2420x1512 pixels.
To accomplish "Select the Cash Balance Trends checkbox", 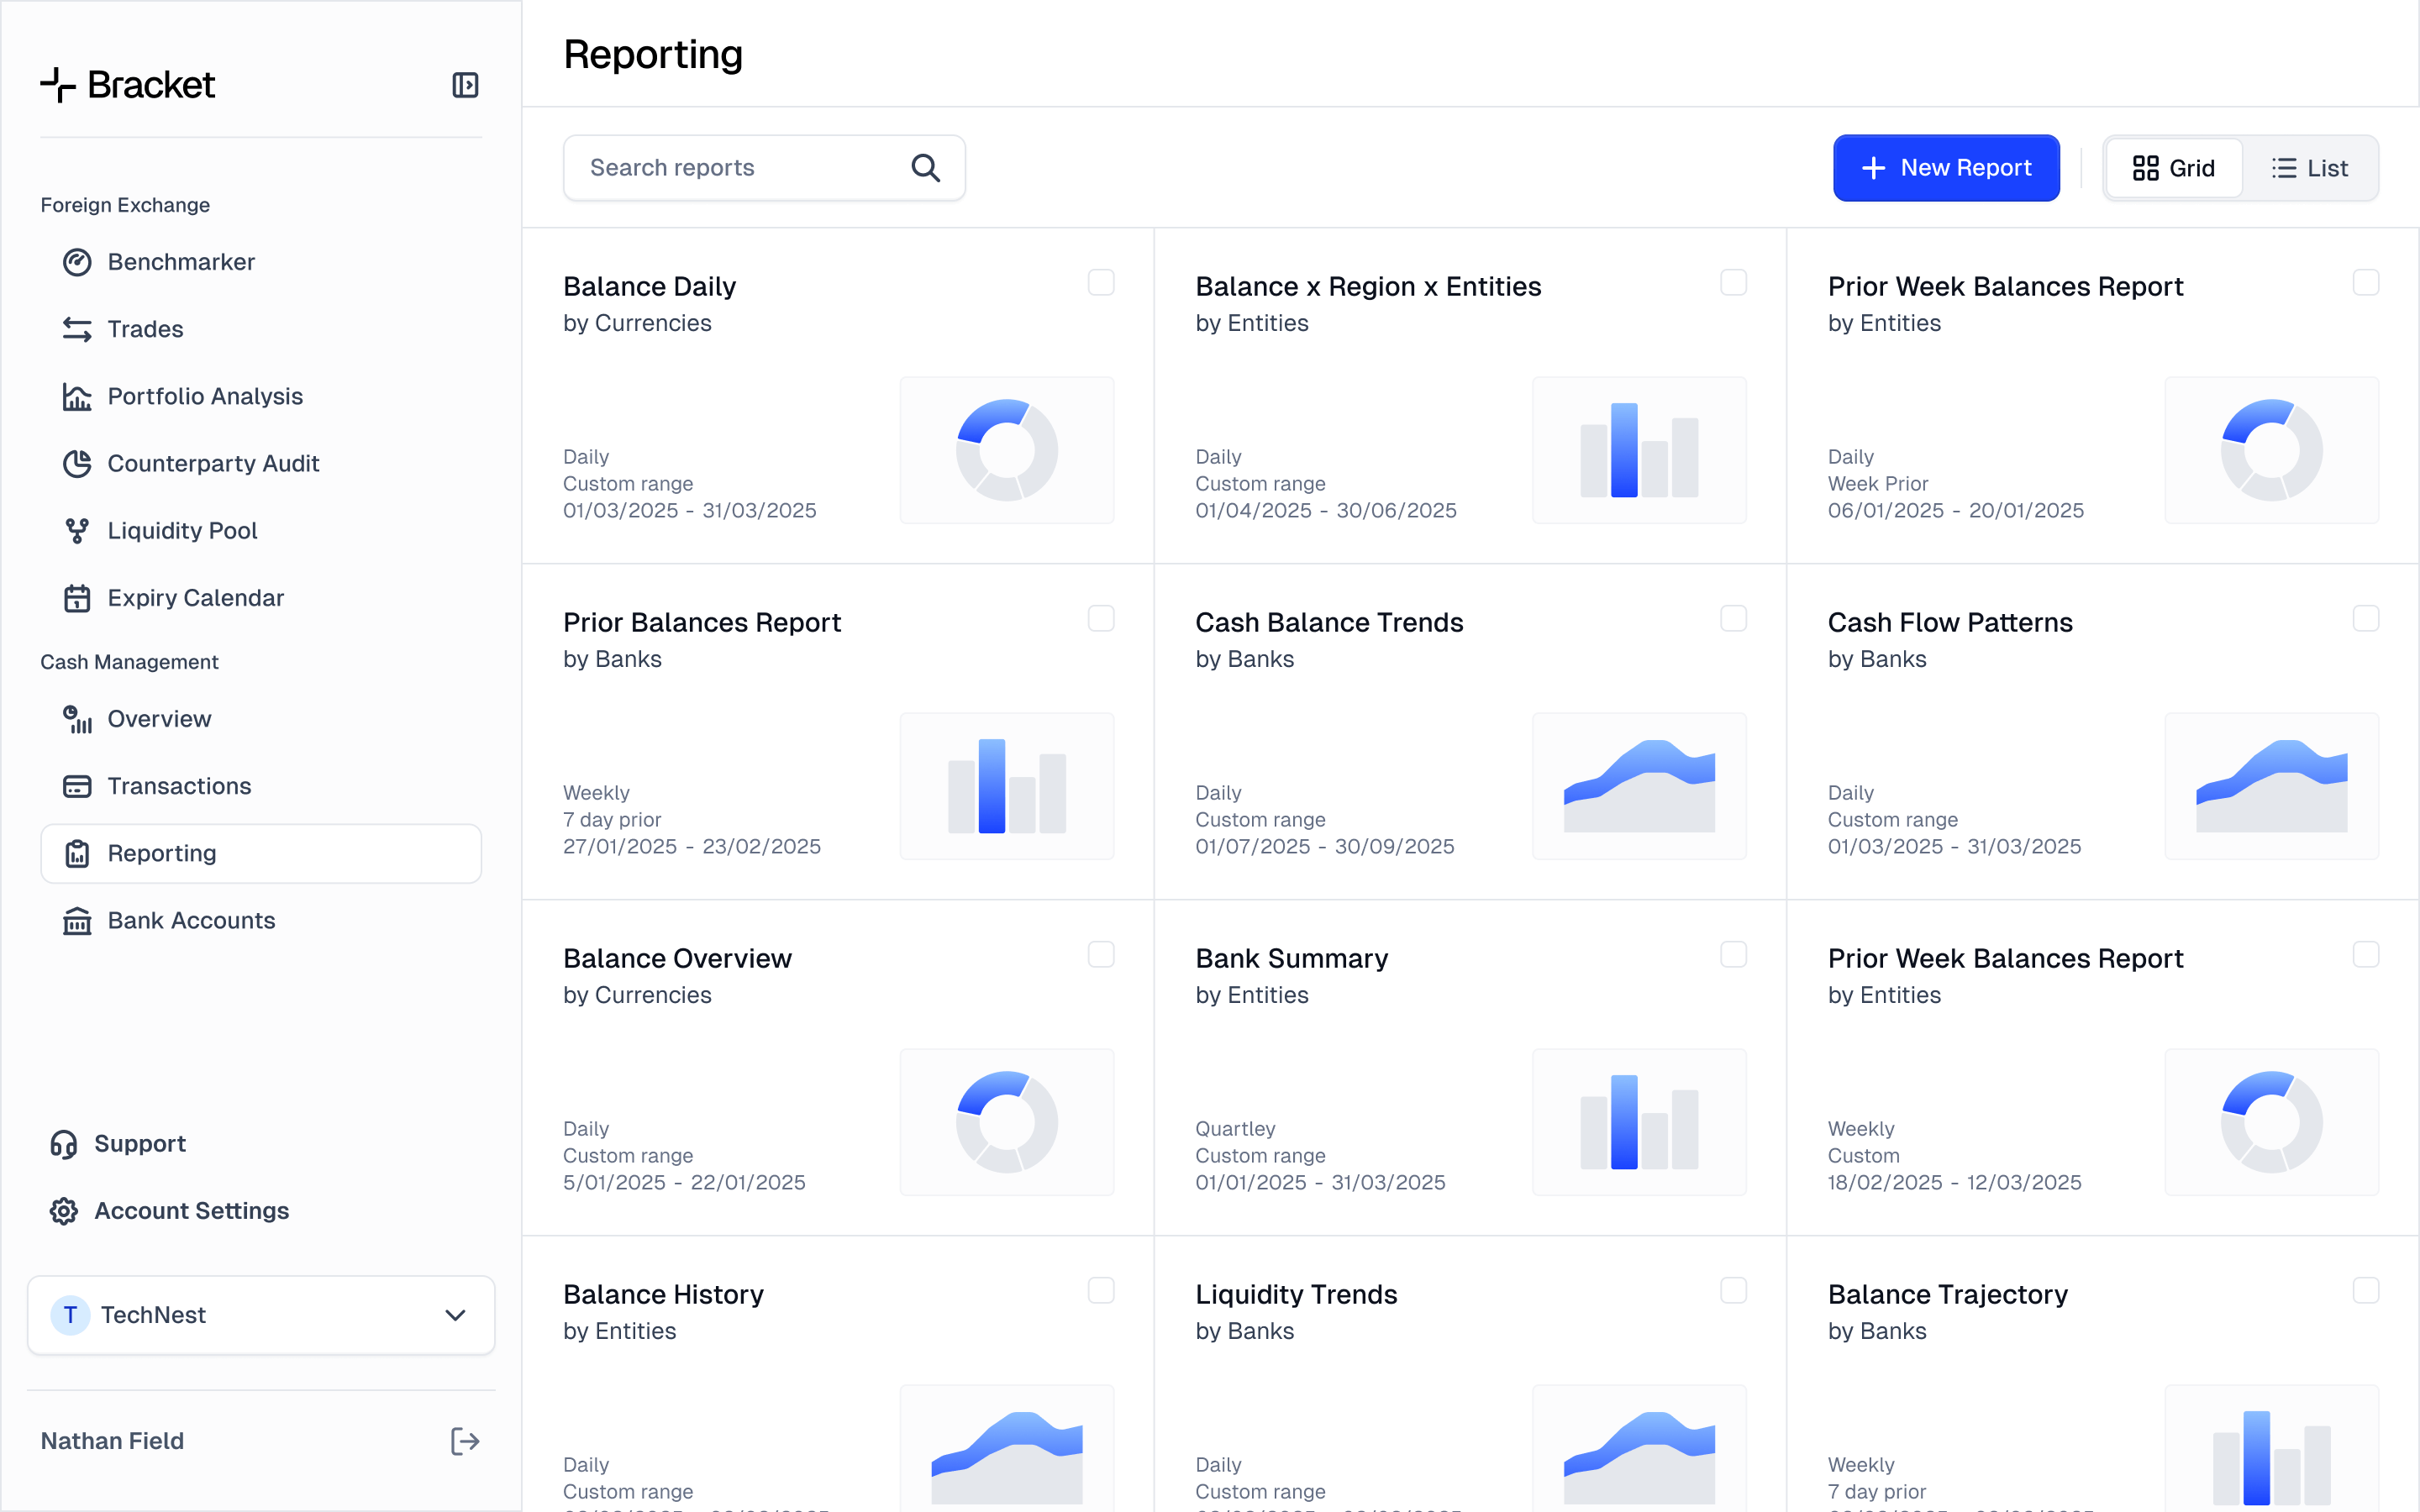I will click(x=1733, y=619).
